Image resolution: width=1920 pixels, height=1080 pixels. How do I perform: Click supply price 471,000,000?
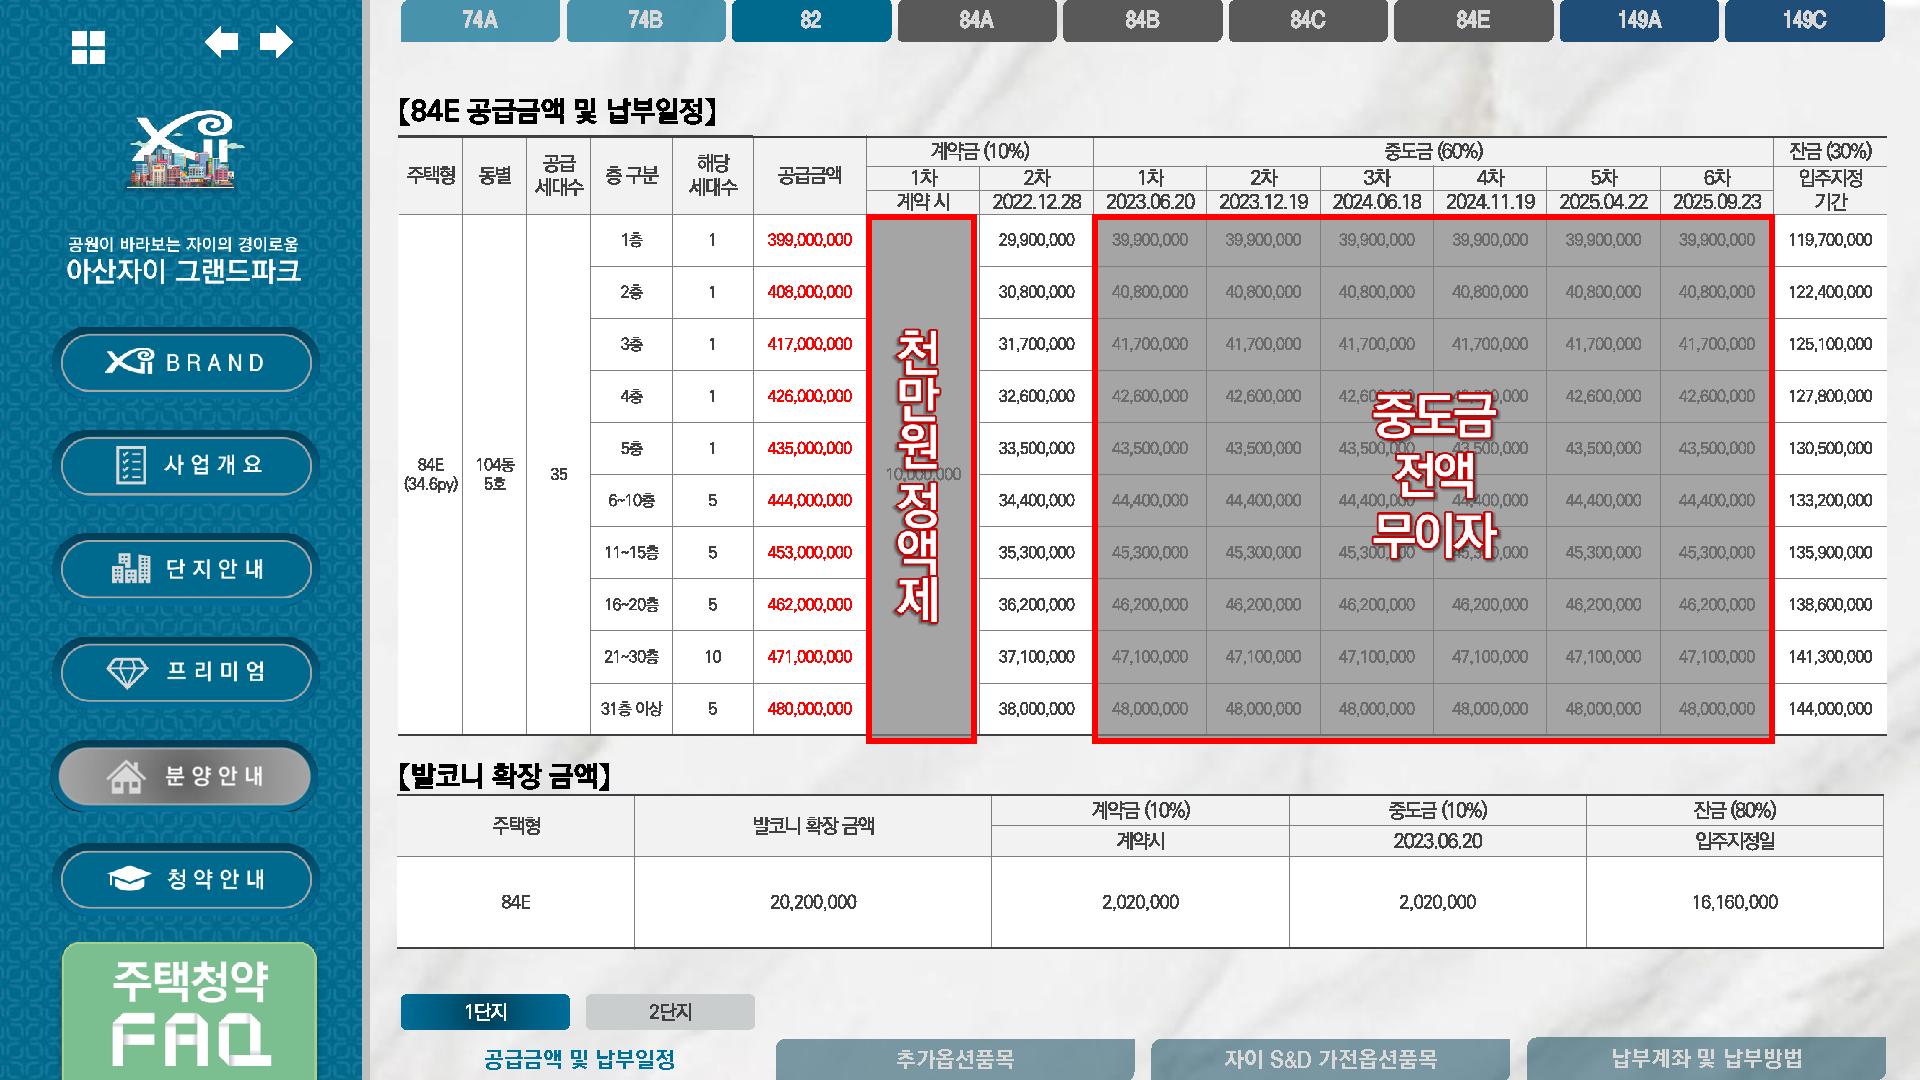tap(810, 657)
